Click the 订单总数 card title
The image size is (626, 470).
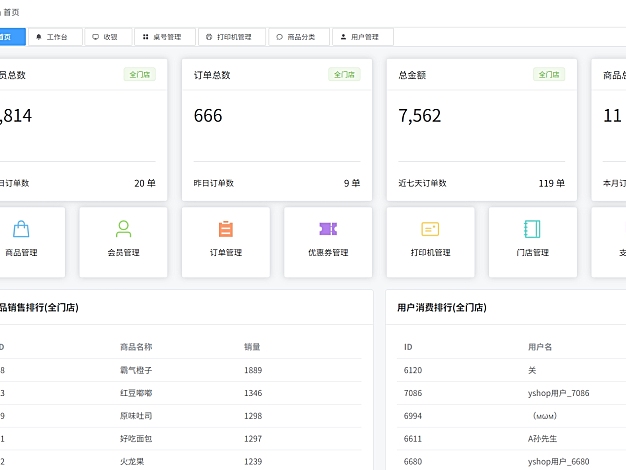point(212,75)
